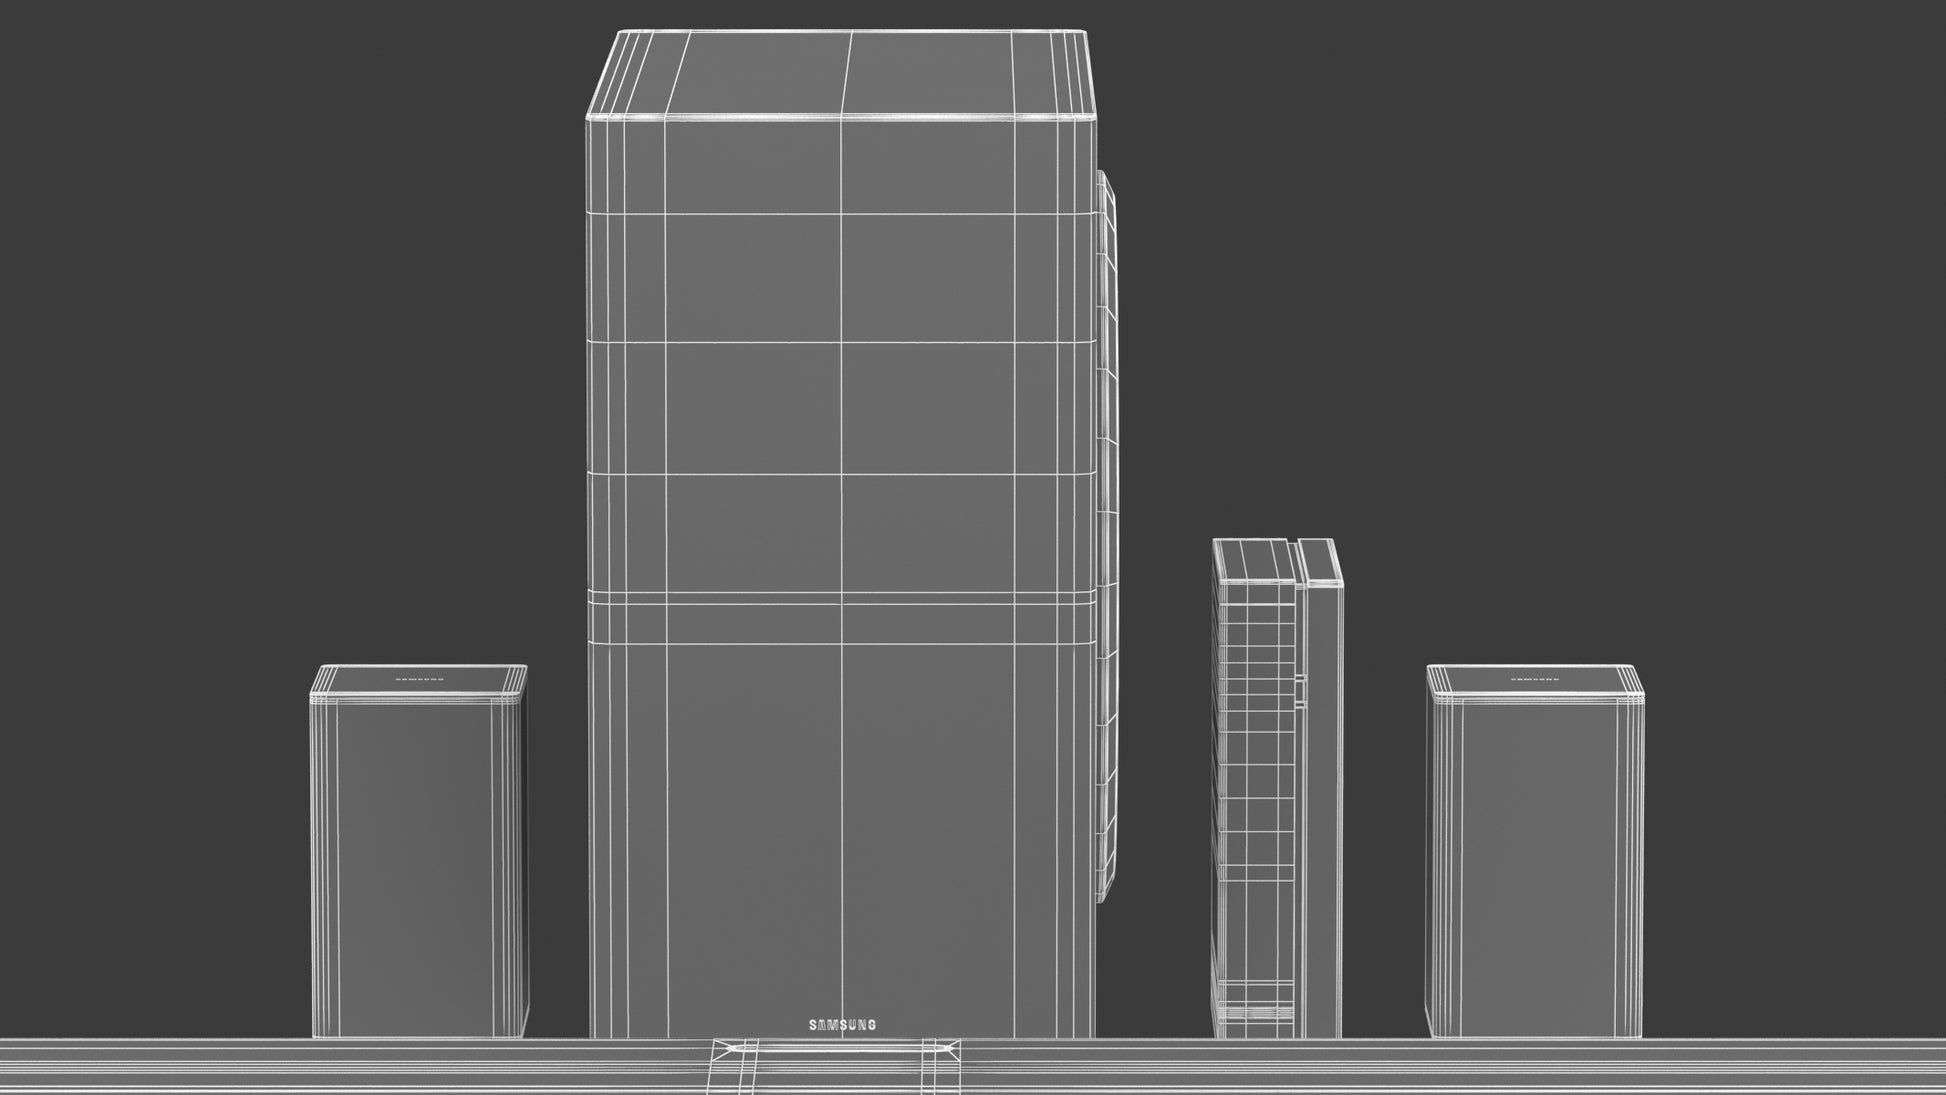Click the smooth right panel of thin module
This screenshot has height=1095, width=1946.
(x=1324, y=800)
